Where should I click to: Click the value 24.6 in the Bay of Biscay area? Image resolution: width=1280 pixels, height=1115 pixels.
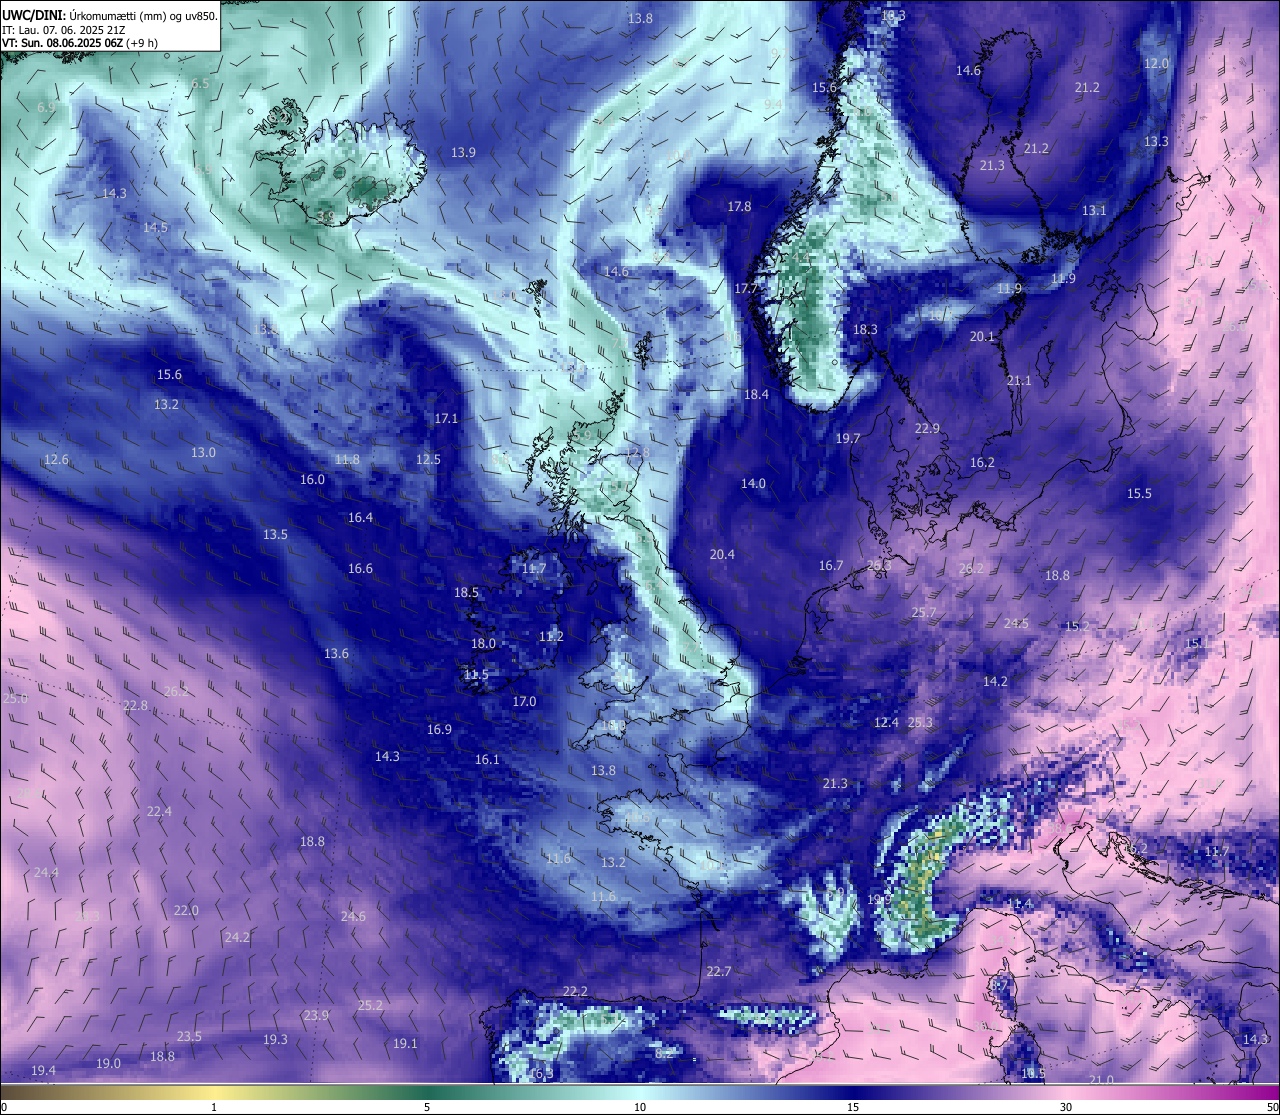pyautogui.click(x=353, y=917)
